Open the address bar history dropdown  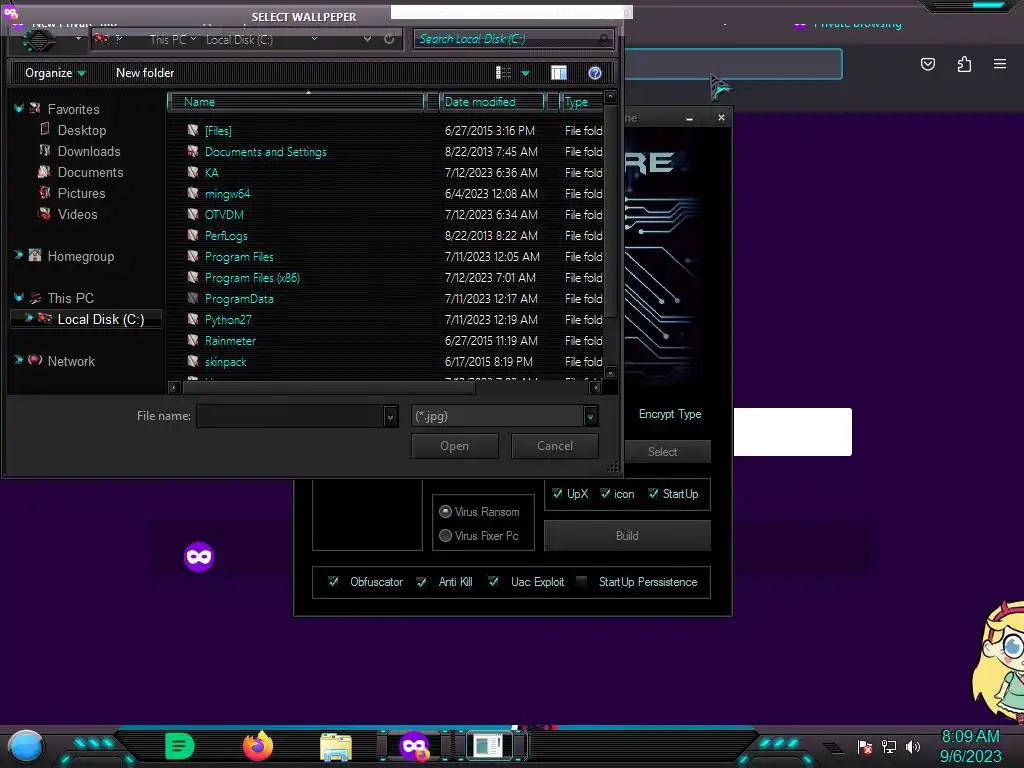(x=368, y=39)
